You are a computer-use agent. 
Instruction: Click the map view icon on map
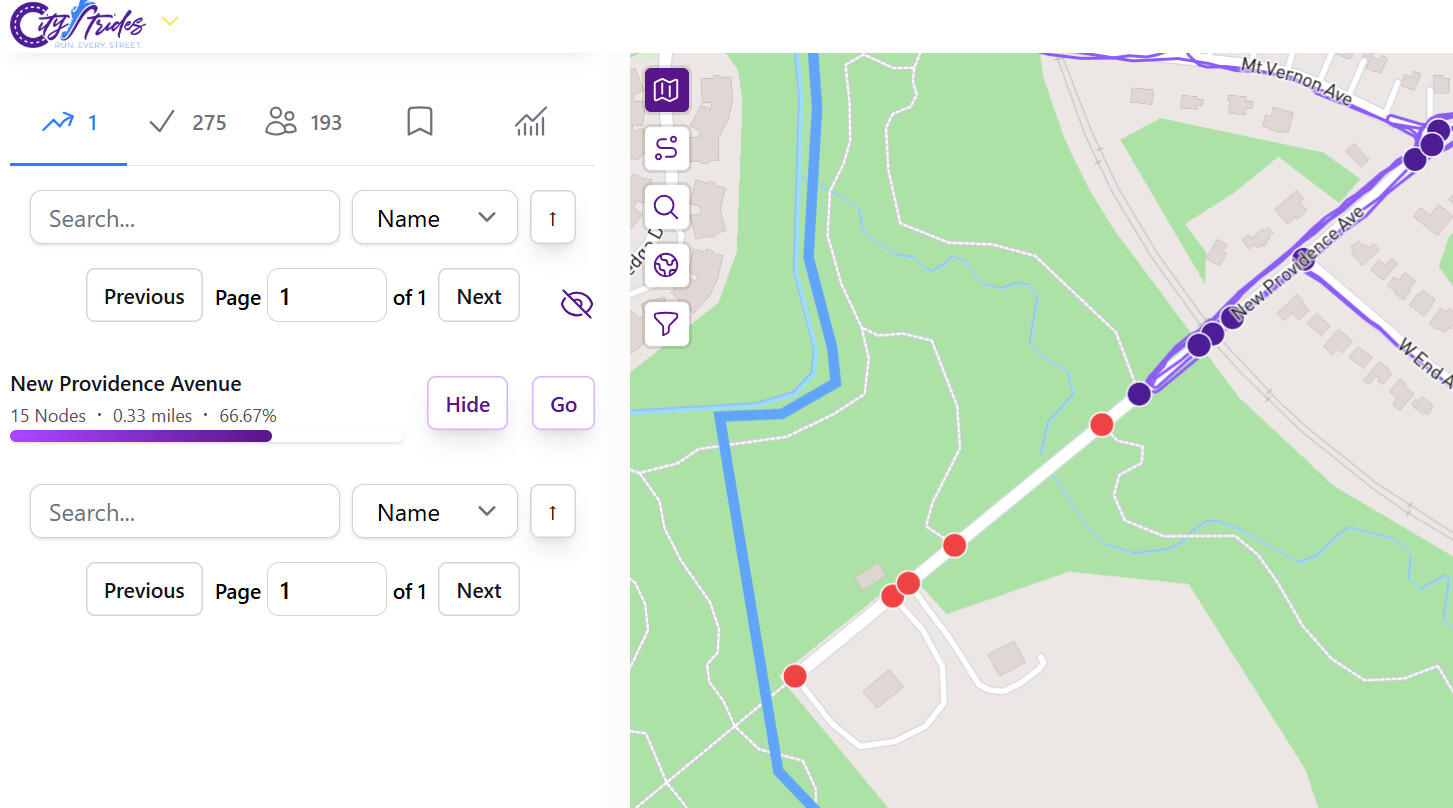(x=666, y=91)
